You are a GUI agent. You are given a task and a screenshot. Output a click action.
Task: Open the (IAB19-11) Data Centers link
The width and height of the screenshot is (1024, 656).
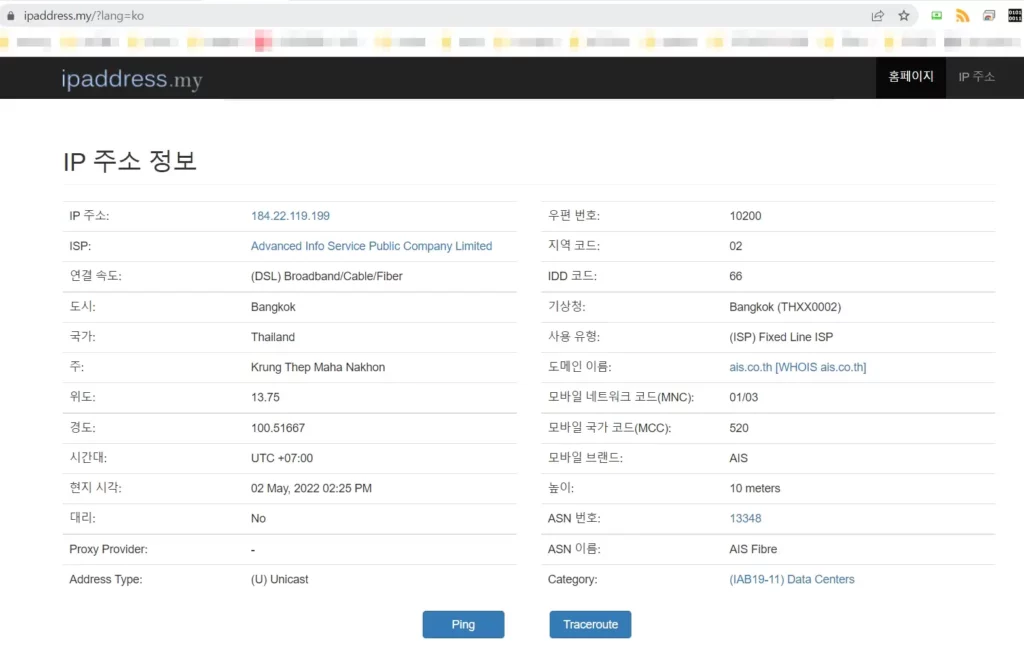792,579
